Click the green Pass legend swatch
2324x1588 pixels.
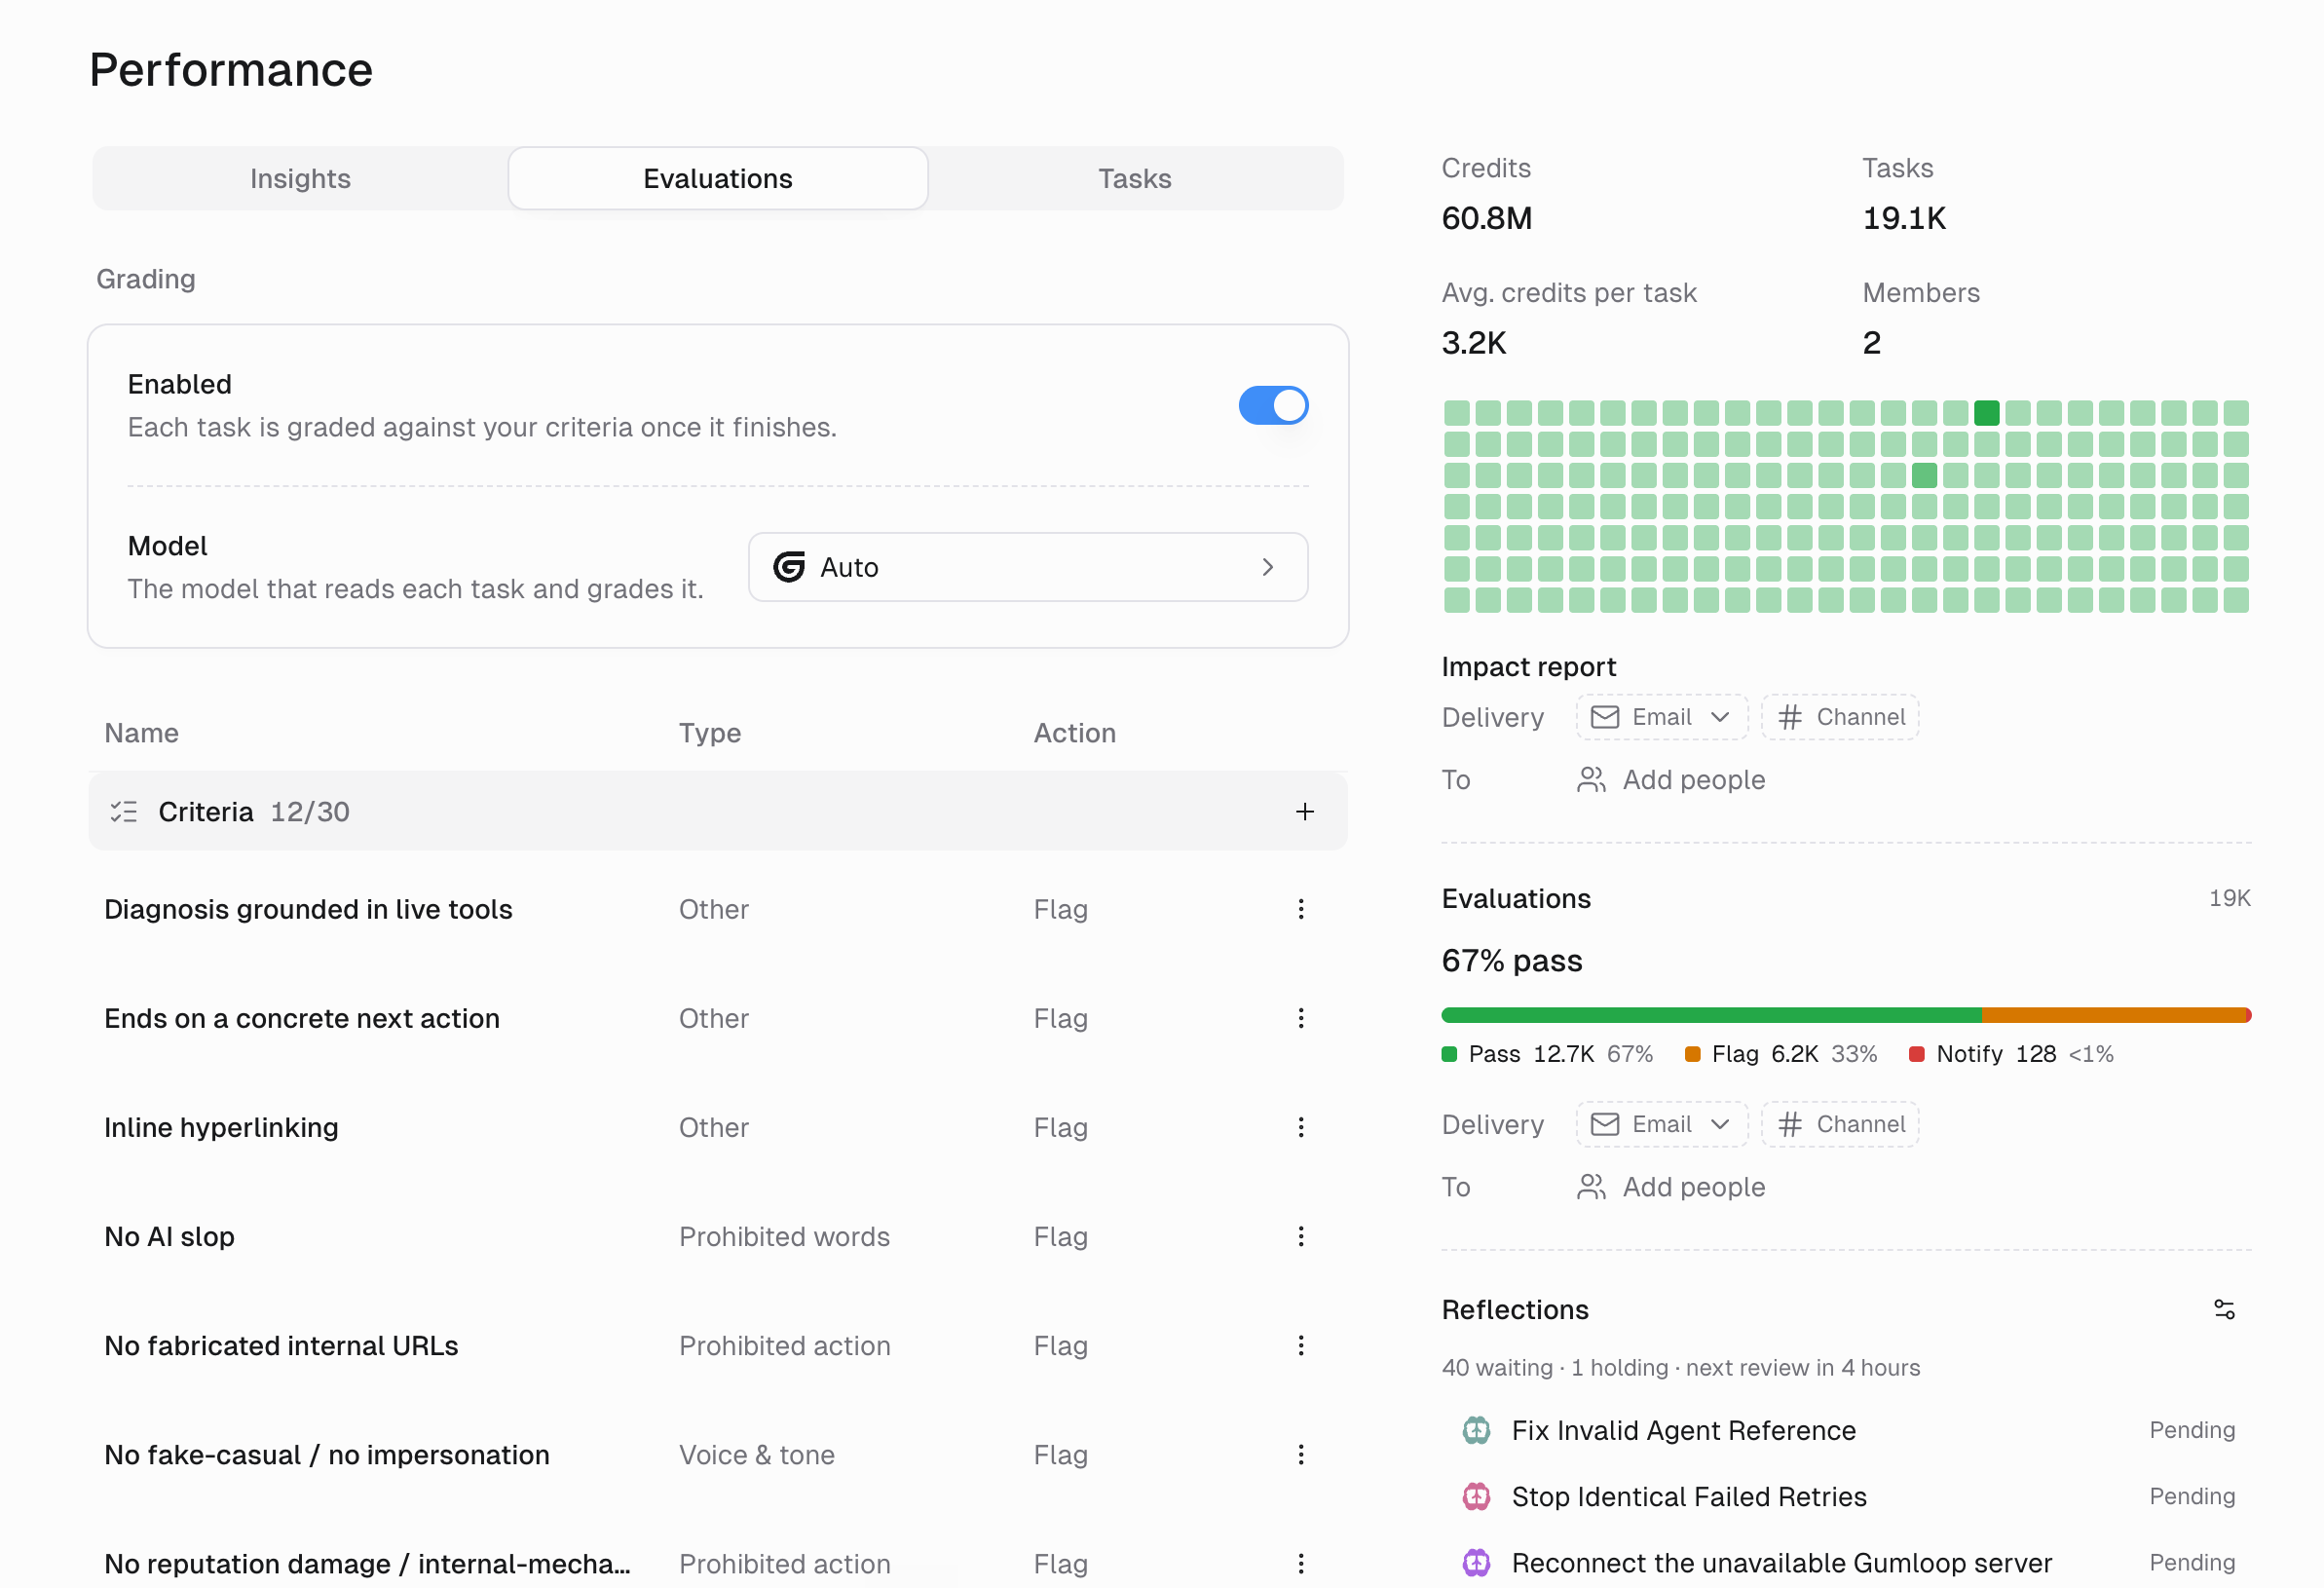[x=1449, y=1054]
